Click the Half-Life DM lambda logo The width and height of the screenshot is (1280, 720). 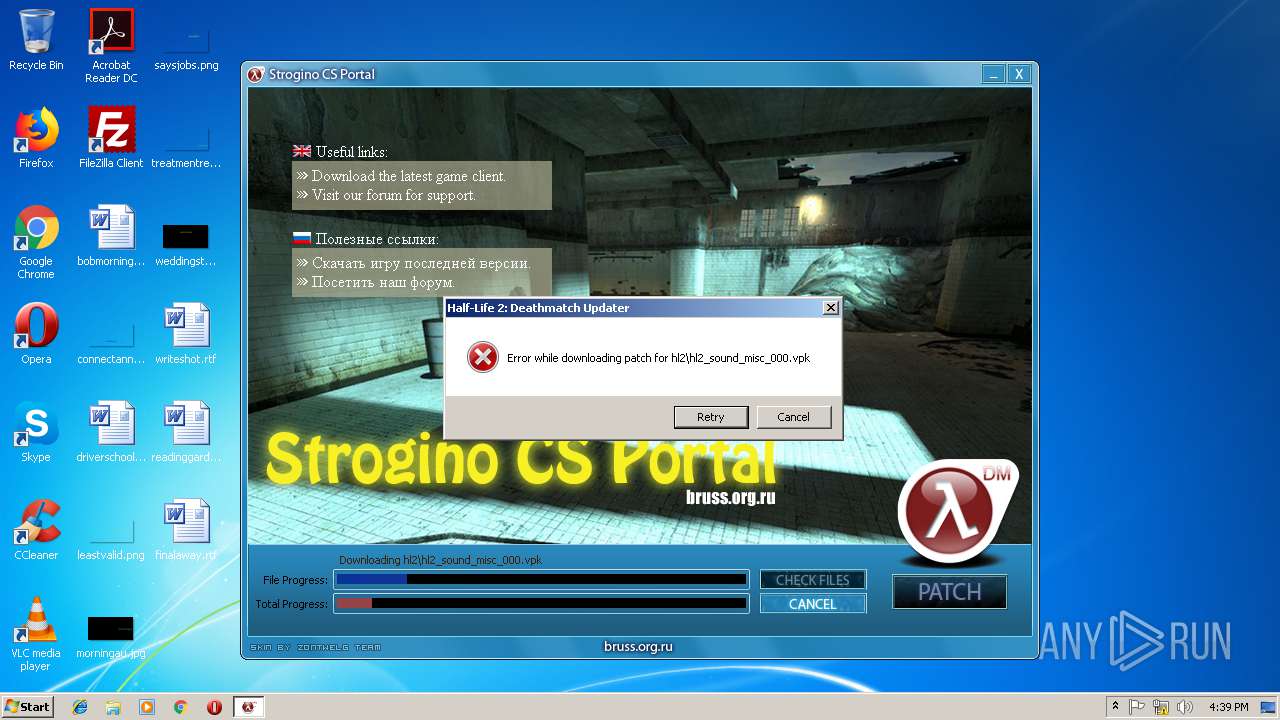point(958,514)
